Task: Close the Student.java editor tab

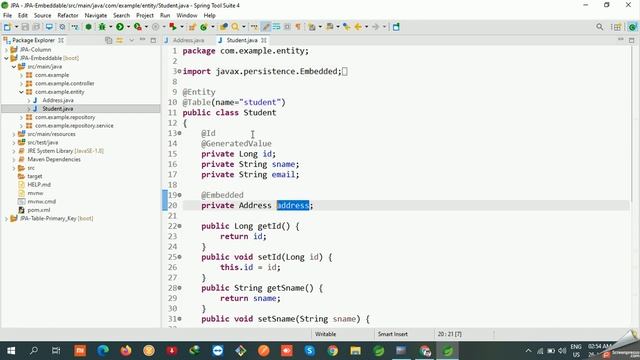Action: (x=264, y=40)
